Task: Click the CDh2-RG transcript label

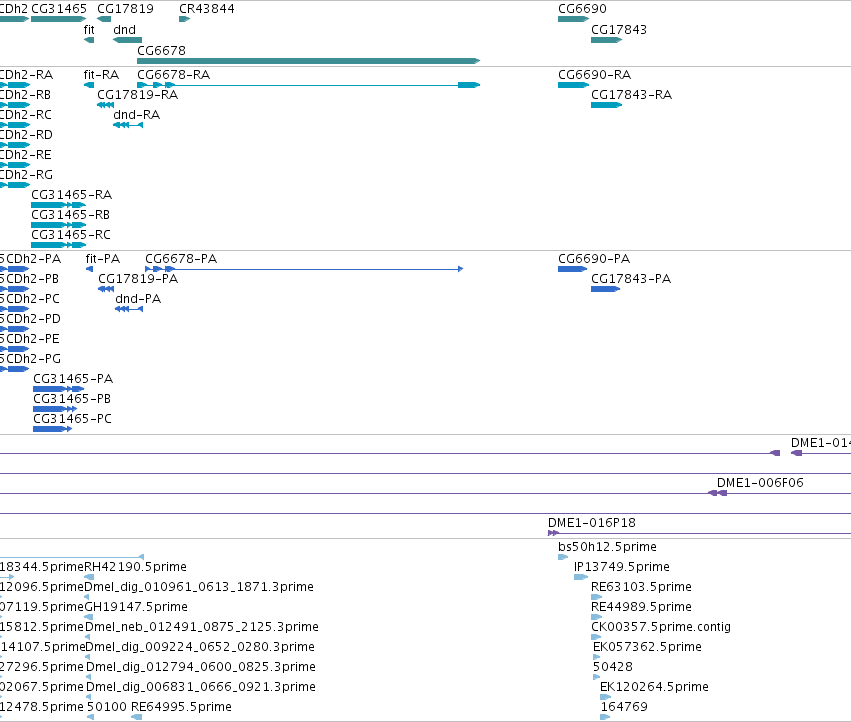Action: pyautogui.click(x=26, y=175)
